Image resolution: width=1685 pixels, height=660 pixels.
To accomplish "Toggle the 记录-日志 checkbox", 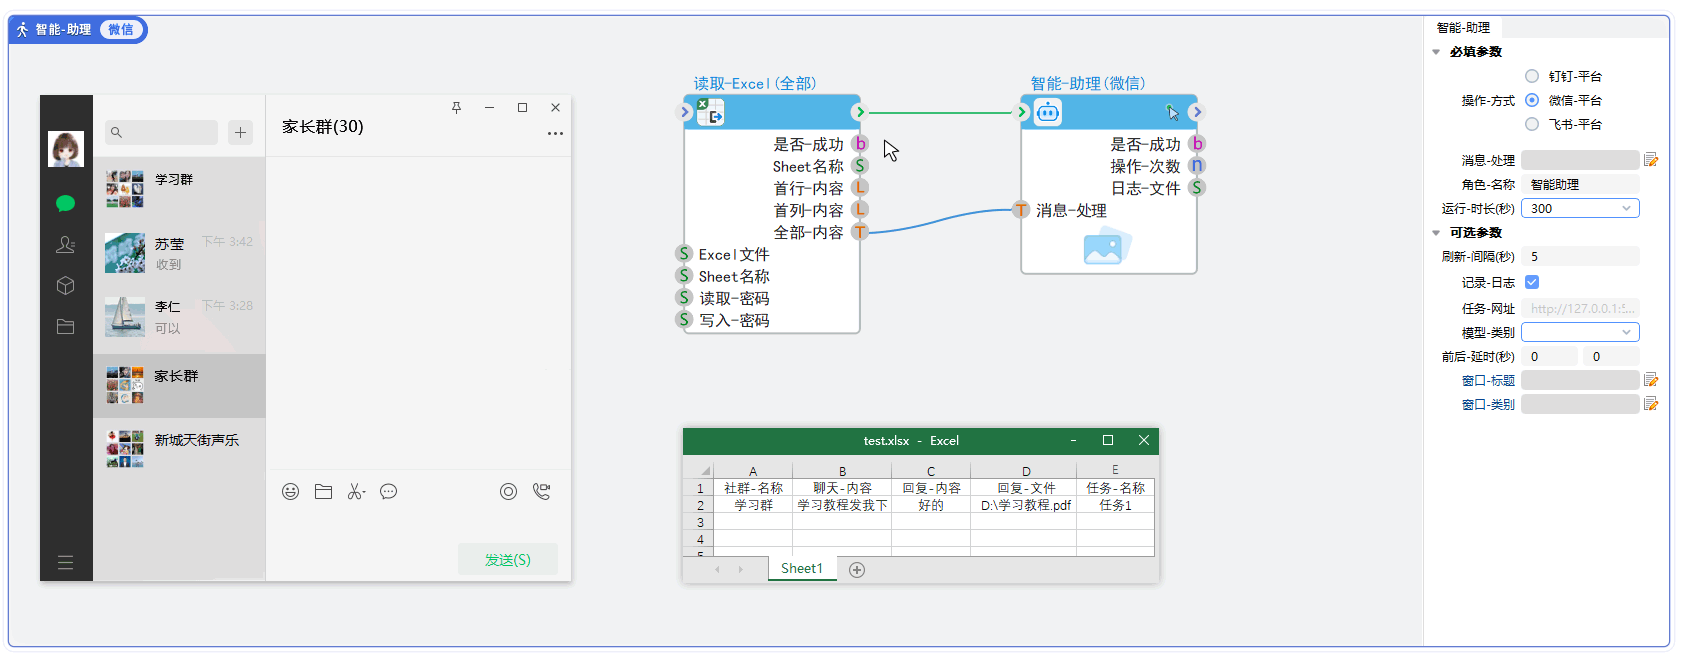I will (x=1532, y=282).
